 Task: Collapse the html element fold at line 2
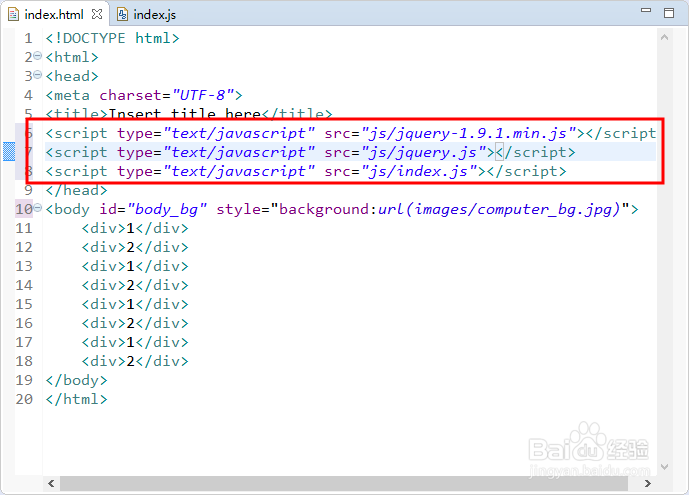[x=38, y=56]
